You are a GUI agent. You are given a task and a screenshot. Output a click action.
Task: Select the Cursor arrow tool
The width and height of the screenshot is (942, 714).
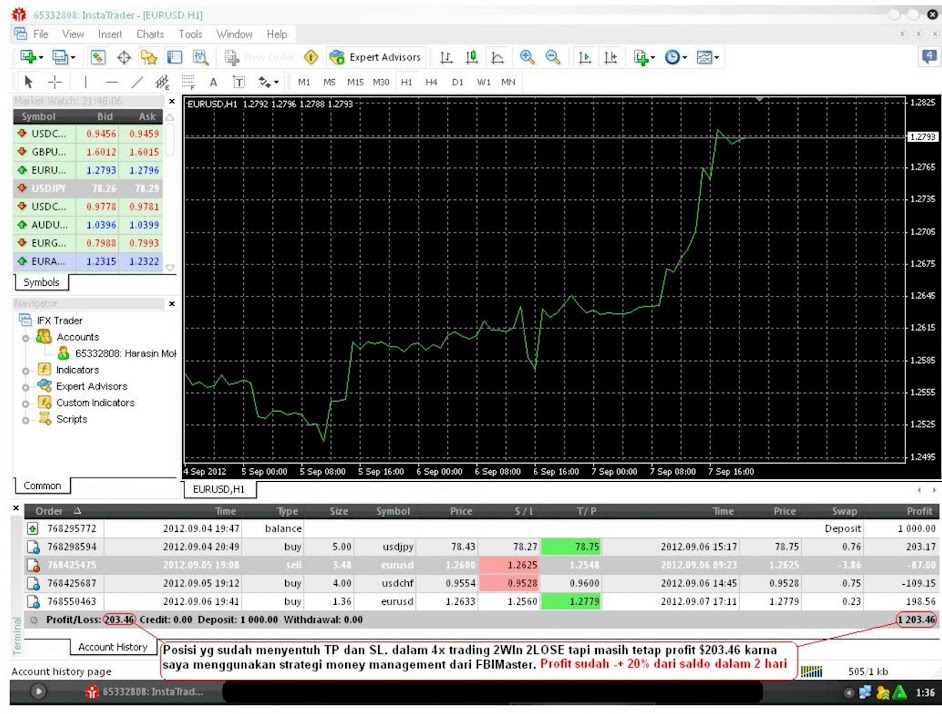(x=28, y=82)
